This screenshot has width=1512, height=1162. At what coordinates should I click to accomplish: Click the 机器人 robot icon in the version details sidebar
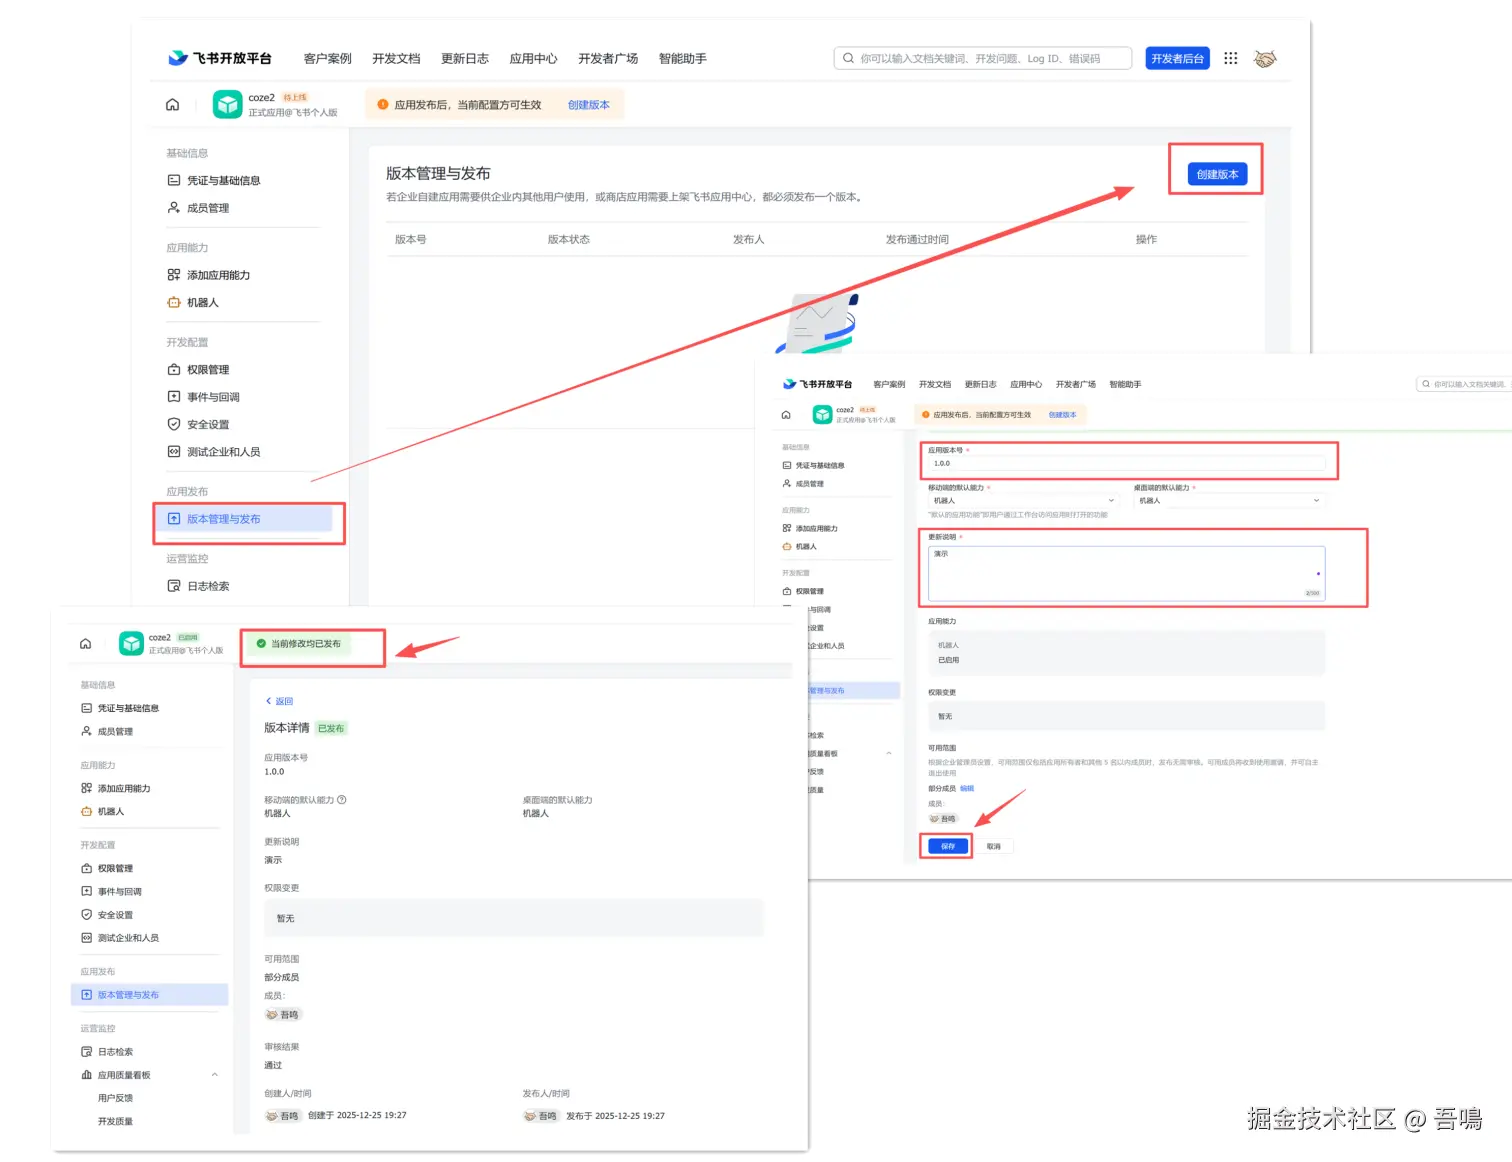point(87,812)
